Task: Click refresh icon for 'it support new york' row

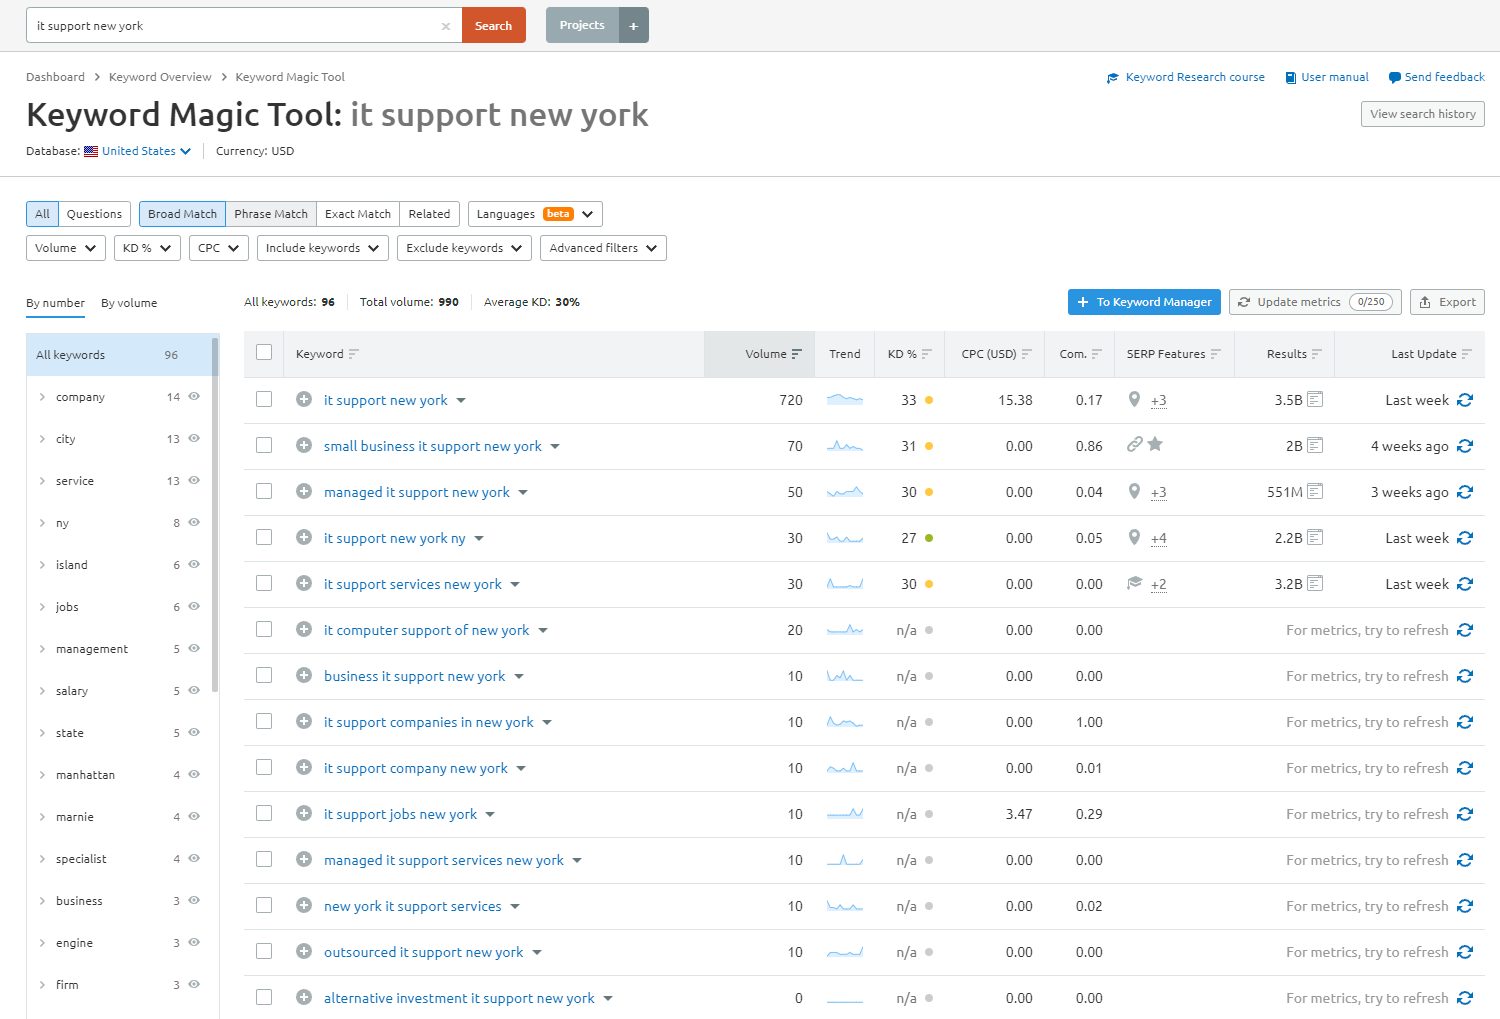Action: pos(1465,400)
